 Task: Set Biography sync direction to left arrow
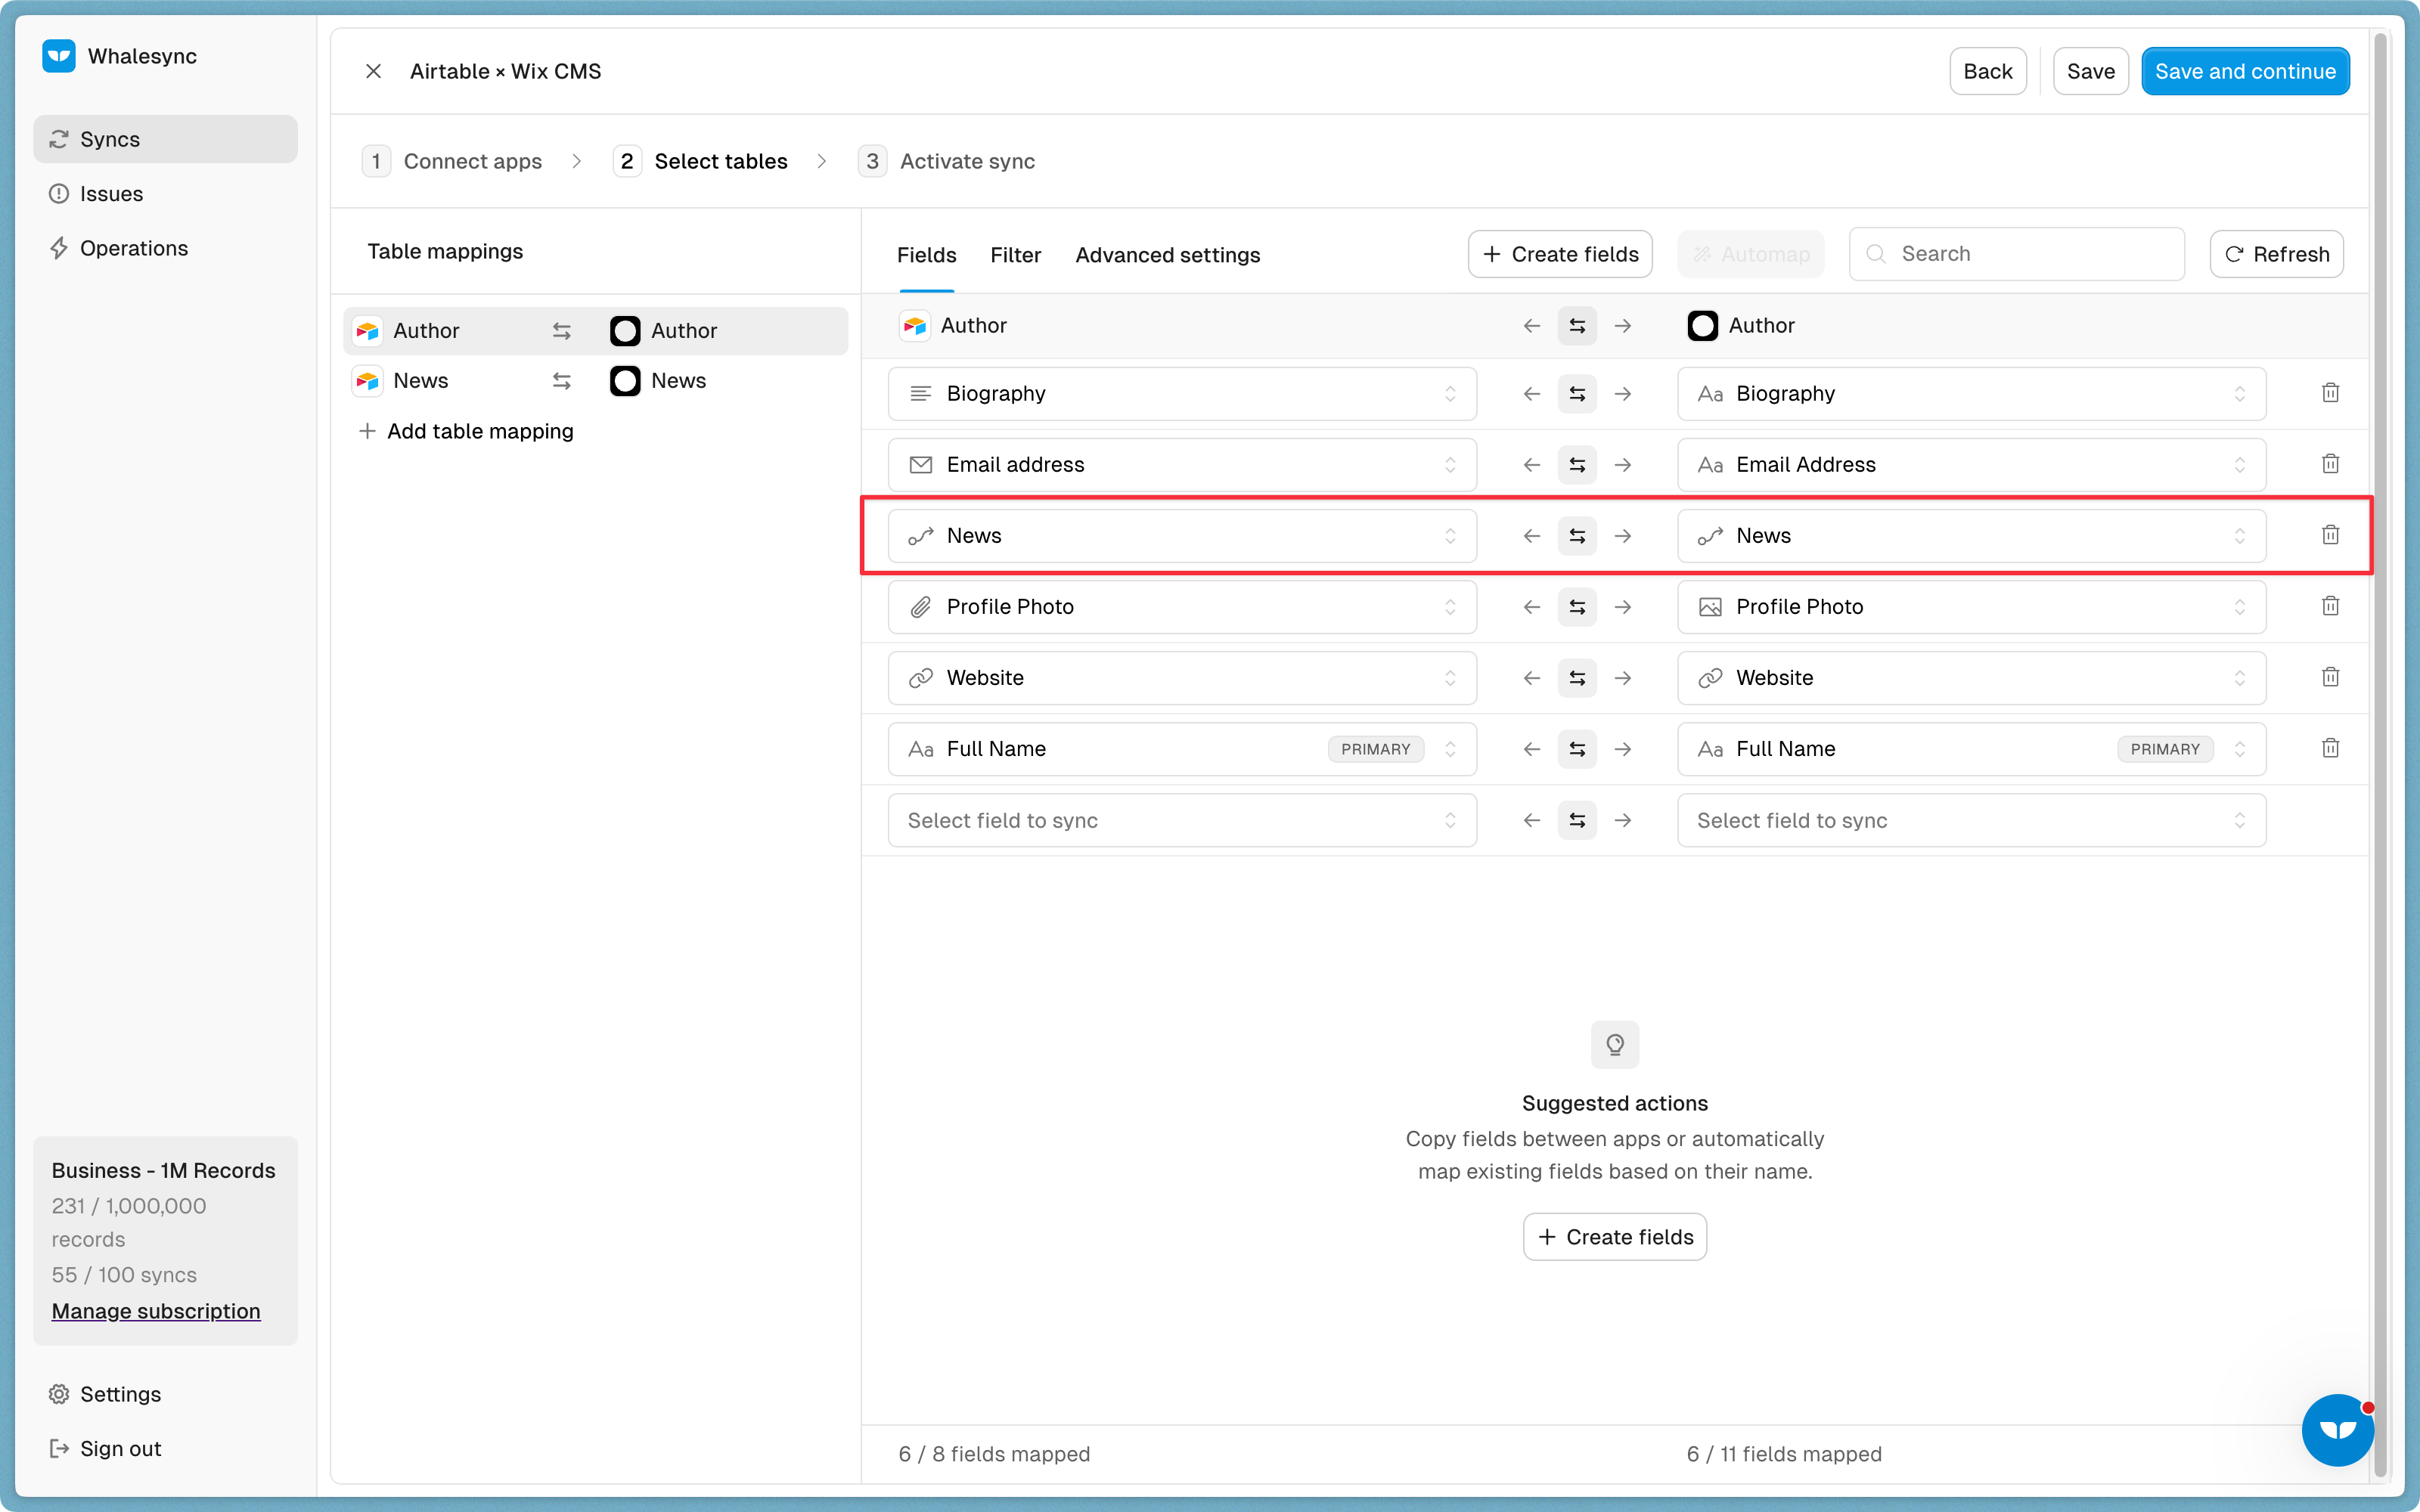click(x=1532, y=394)
